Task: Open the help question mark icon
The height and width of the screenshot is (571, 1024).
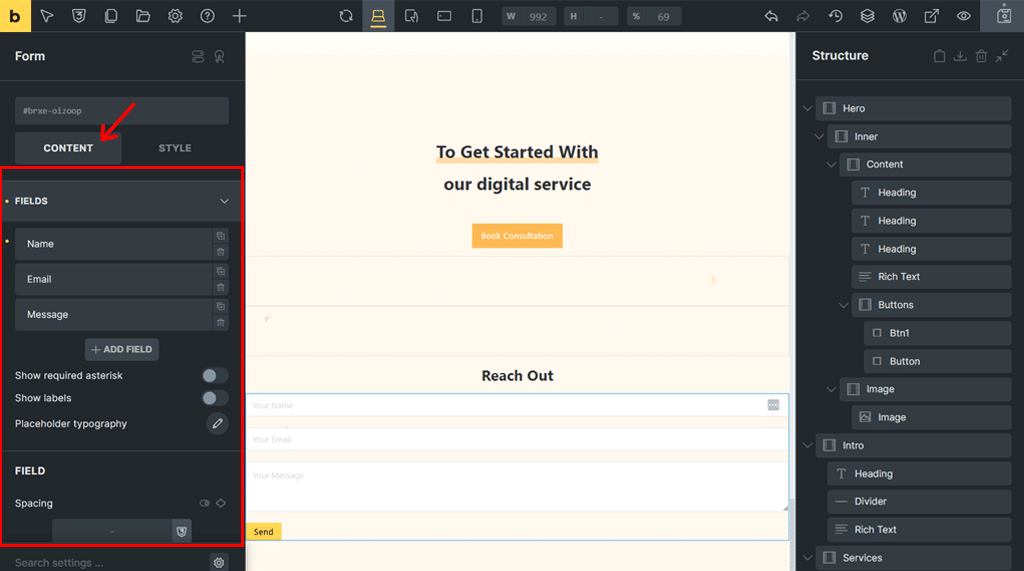Action: 207,16
